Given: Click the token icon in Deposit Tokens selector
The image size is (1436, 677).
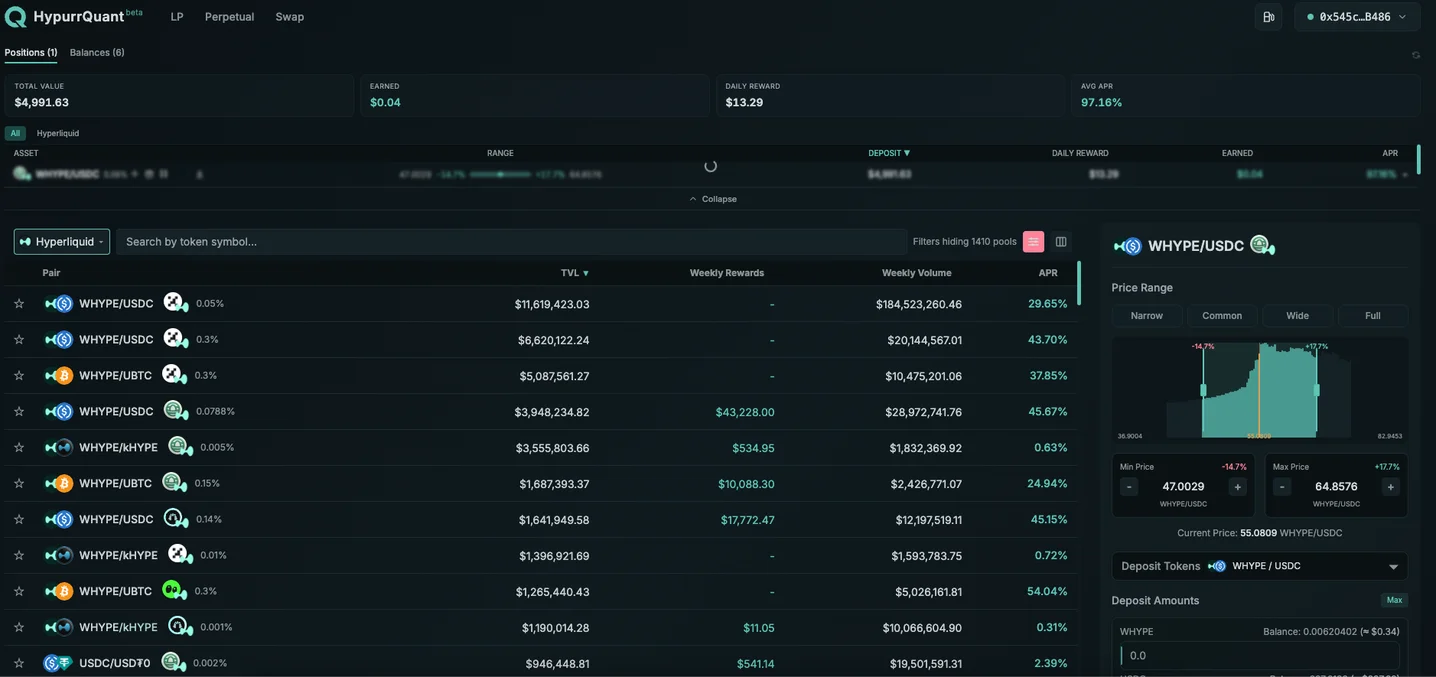Looking at the screenshot, I should coord(1217,566).
